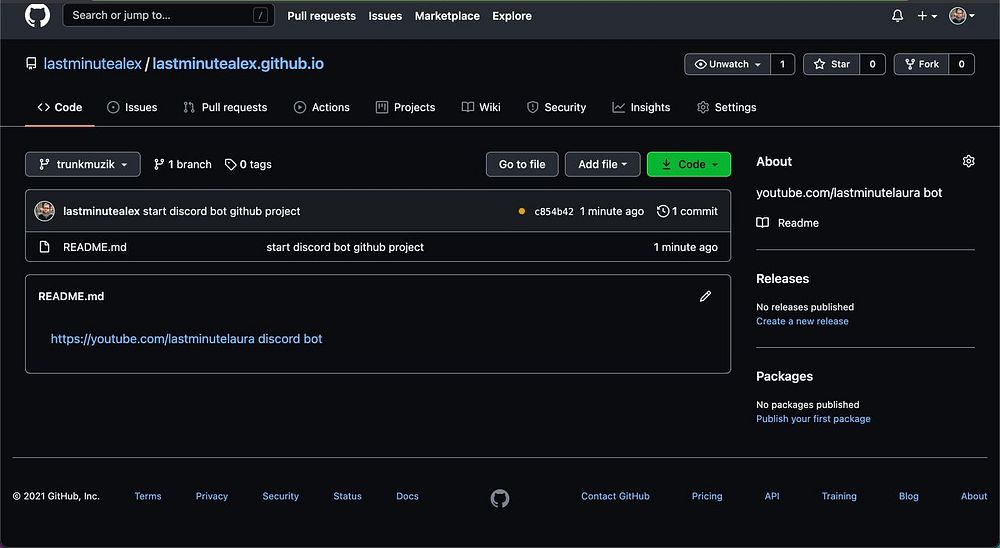View the stargazers count next to Star
The image size is (1000, 548).
click(x=872, y=64)
